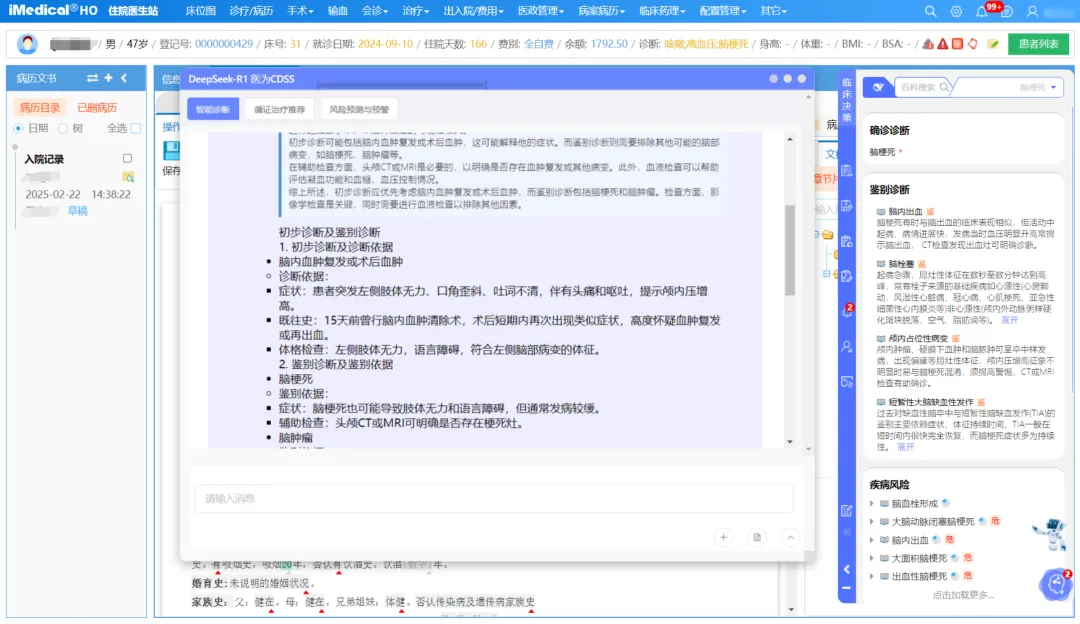Click the 请输入消息 message input field
Viewport: 1080px width, 624px height.
493,498
